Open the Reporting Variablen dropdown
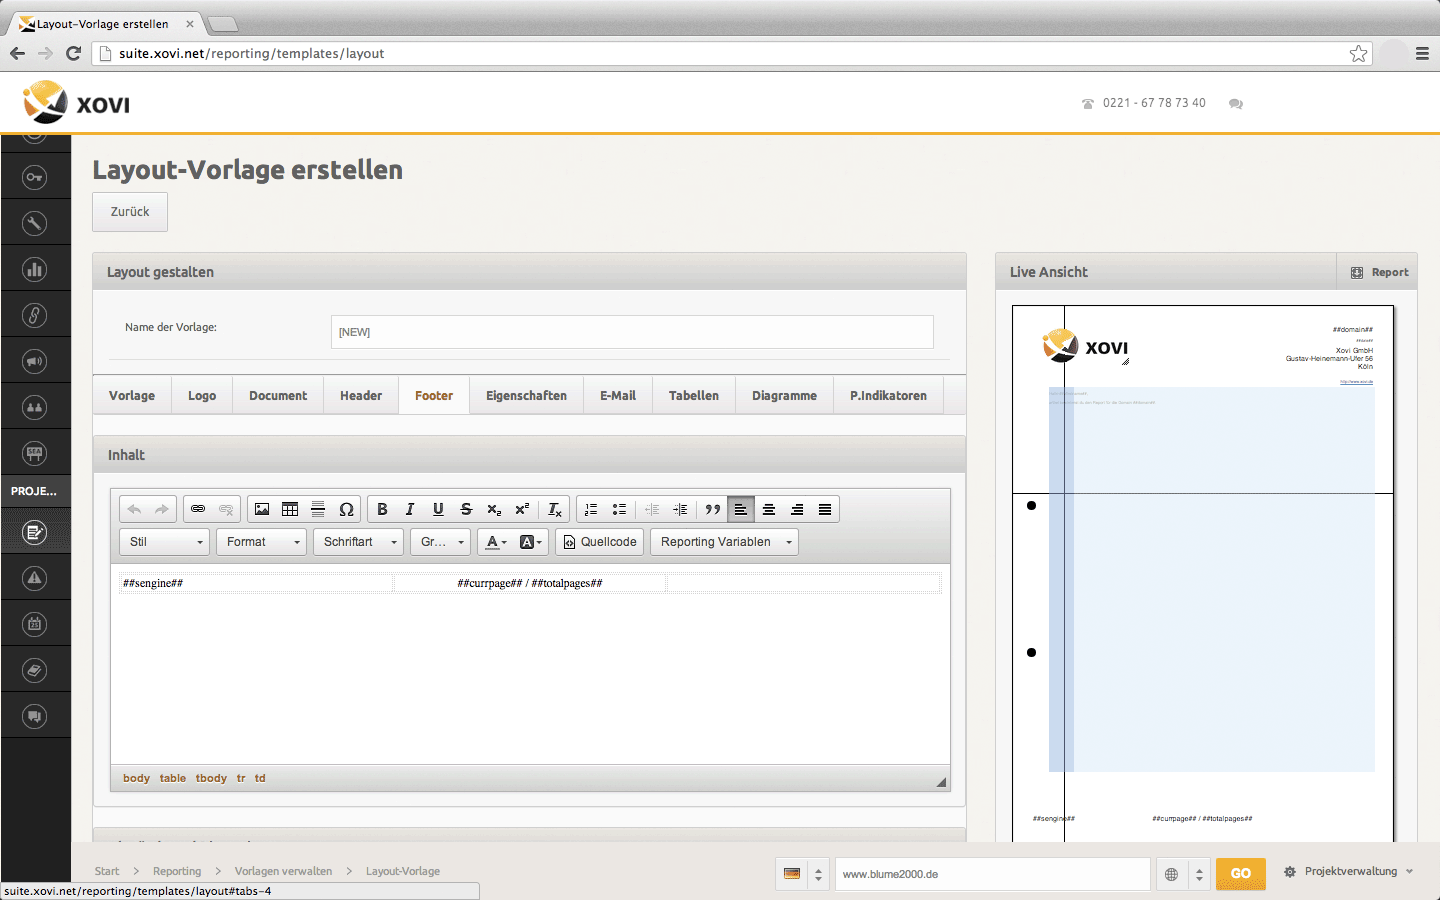Viewport: 1440px width, 900px height. (x=725, y=542)
